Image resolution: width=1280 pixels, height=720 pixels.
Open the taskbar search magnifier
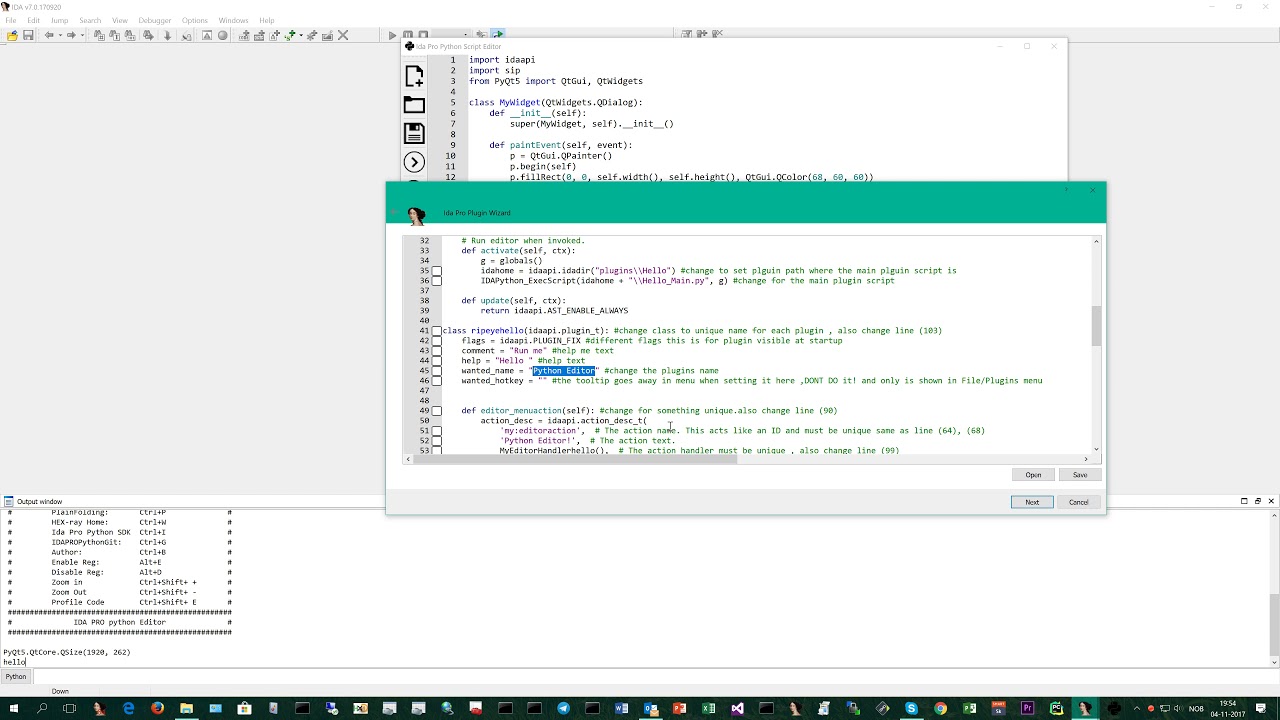tap(42, 708)
